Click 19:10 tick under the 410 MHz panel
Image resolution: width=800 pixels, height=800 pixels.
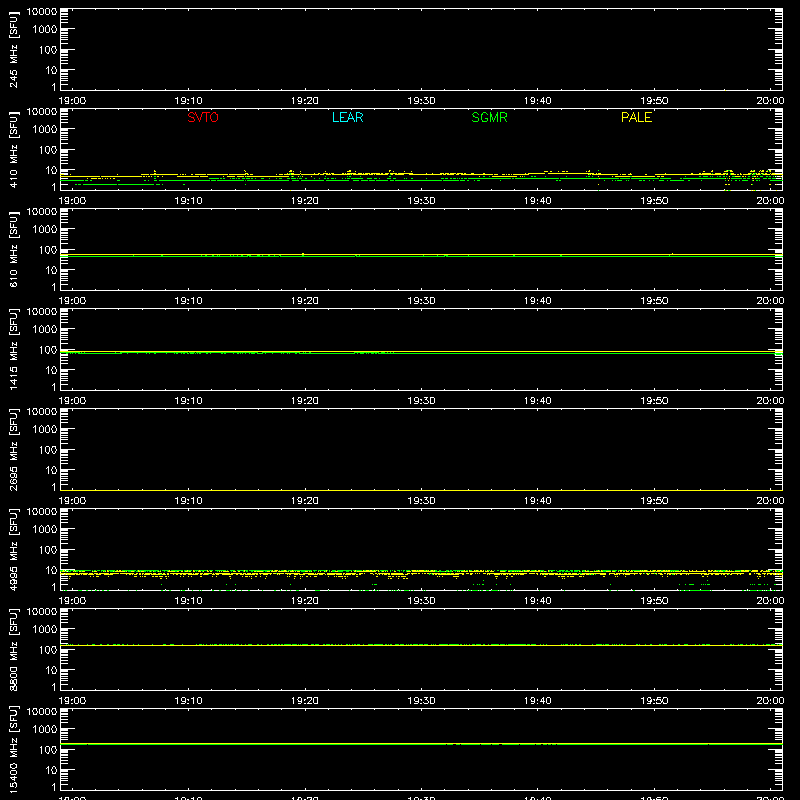click(188, 201)
